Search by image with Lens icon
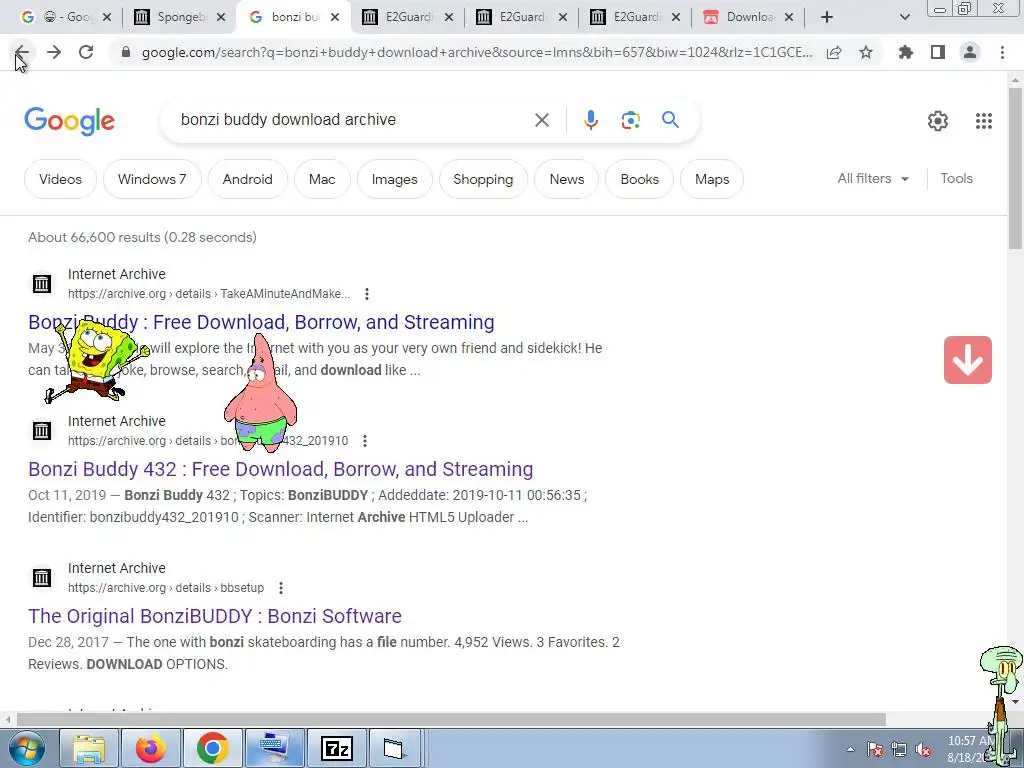1024x768 pixels. [631, 120]
